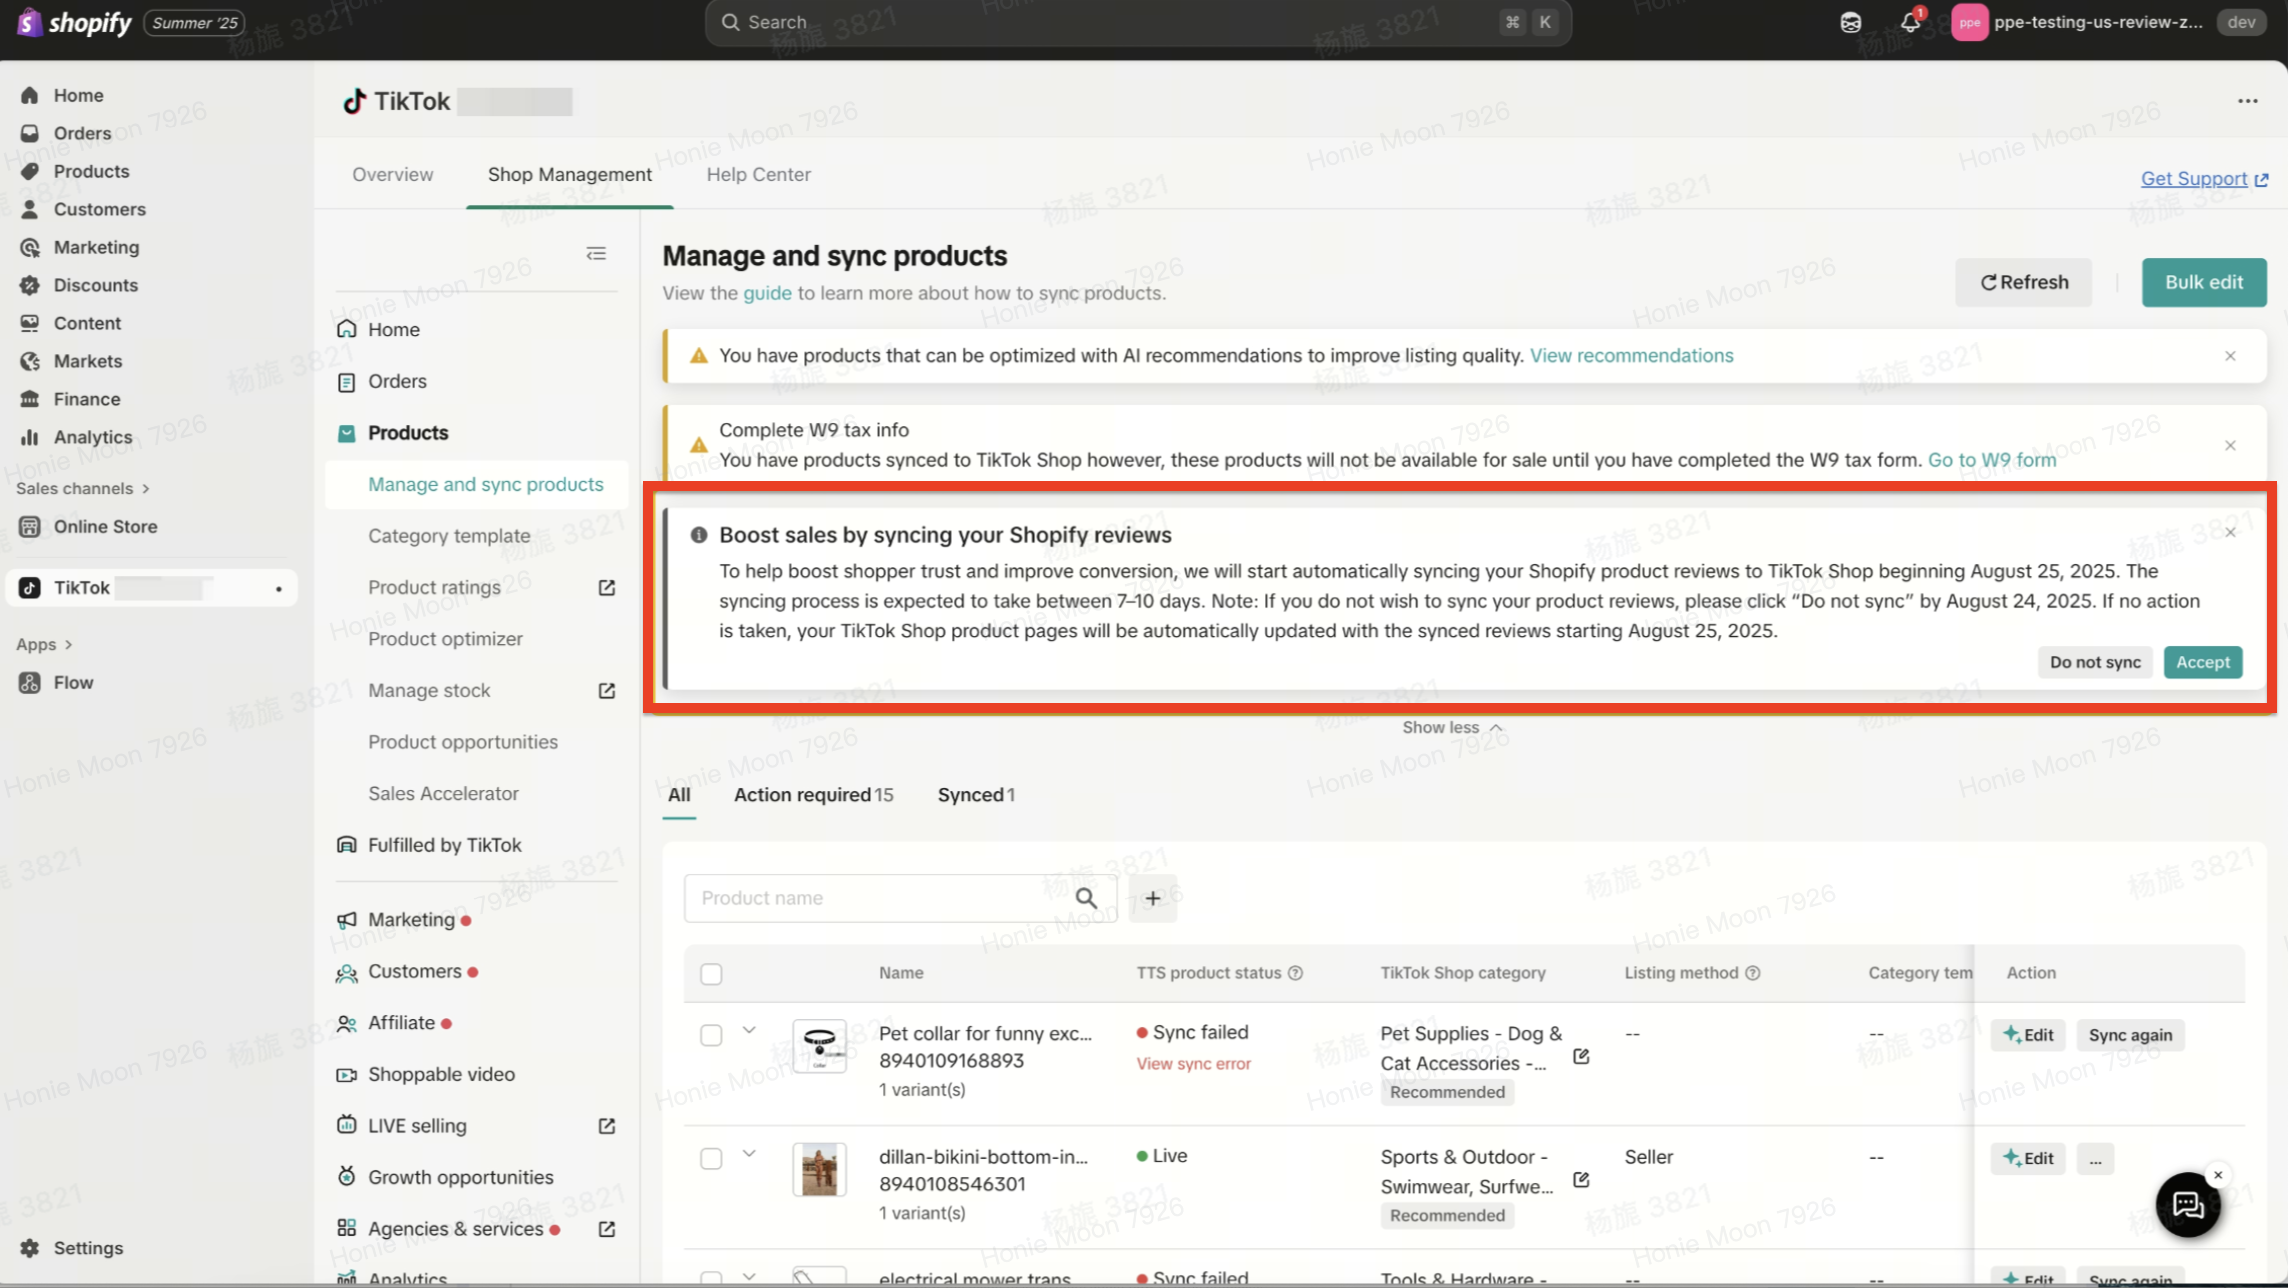
Task: Tick the select-all products checkbox
Action: click(711, 974)
